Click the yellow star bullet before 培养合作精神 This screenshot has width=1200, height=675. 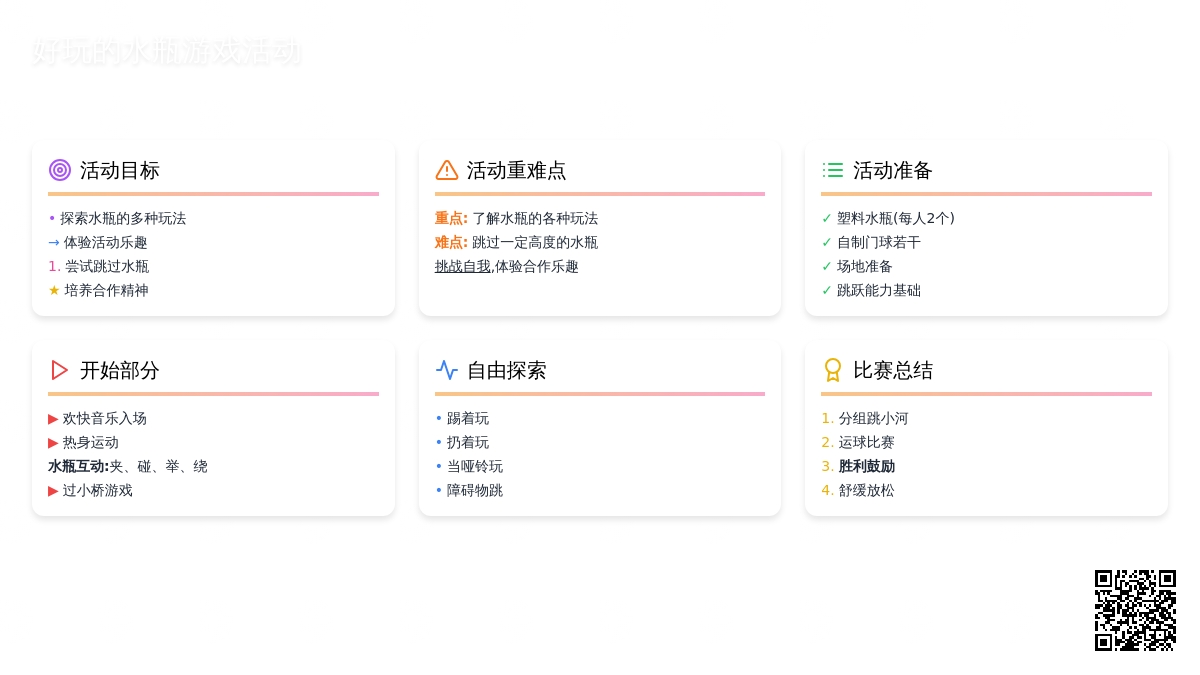pyautogui.click(x=54, y=290)
